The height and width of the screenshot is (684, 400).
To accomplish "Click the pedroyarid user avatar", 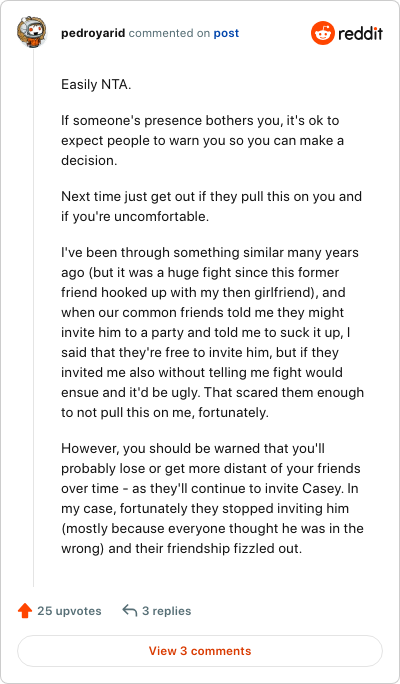I will click(31, 32).
